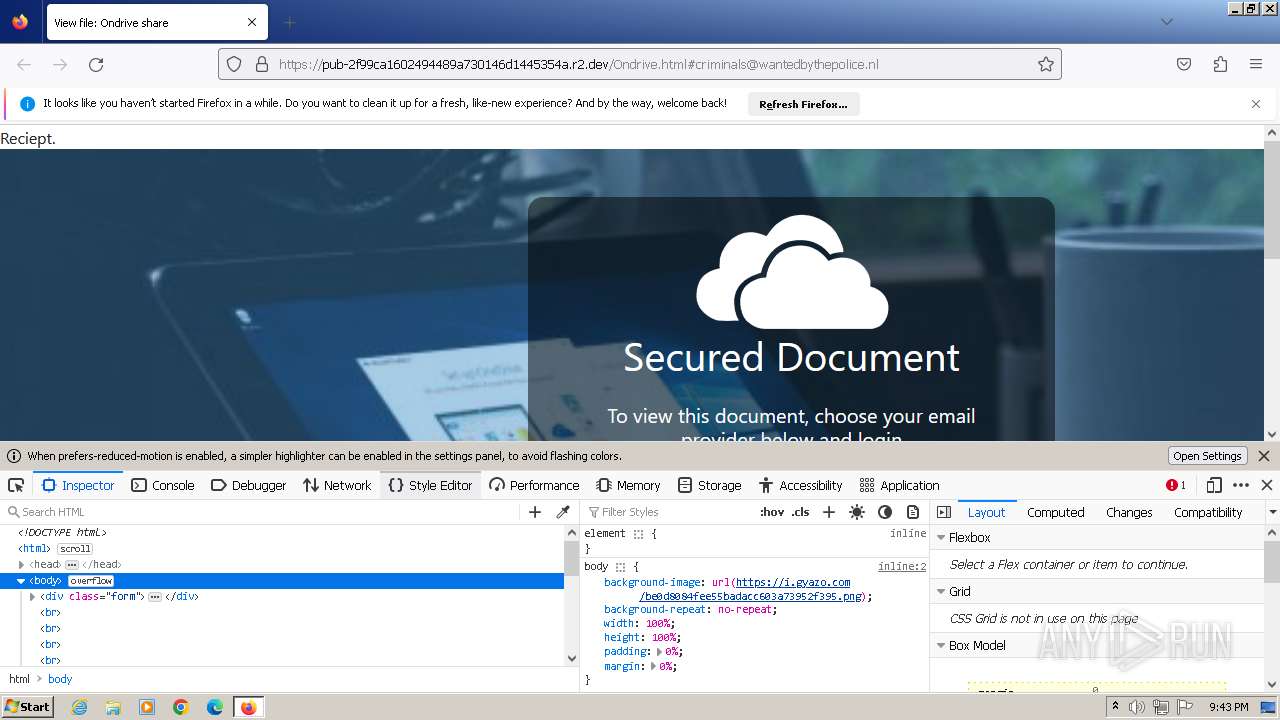The image size is (1280, 720).
Task: Bookmark this page with the star icon
Action: (1046, 64)
